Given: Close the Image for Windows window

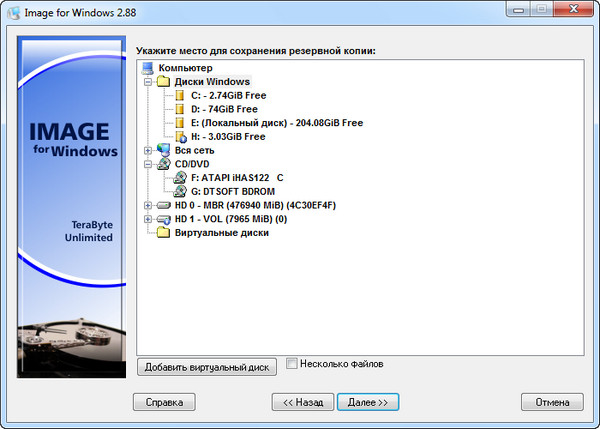Looking at the screenshot, I should (573, 9).
